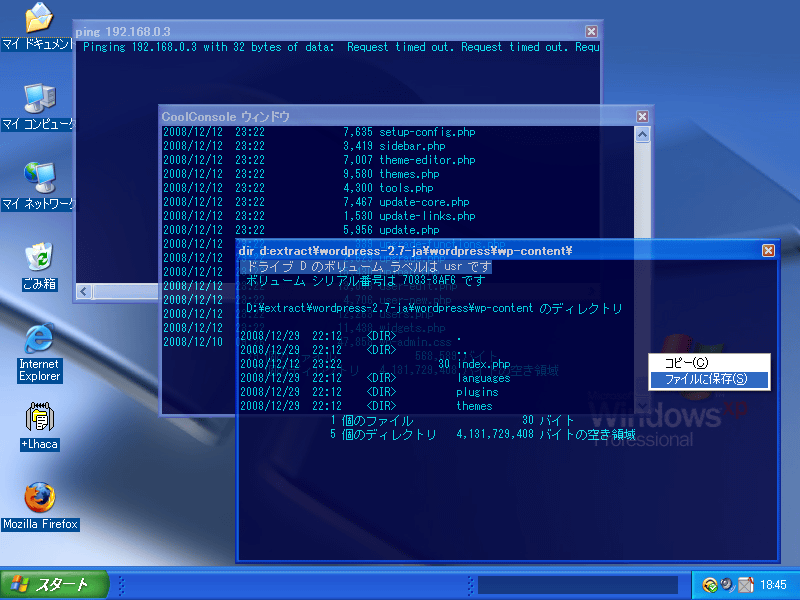The height and width of the screenshot is (600, 800).
Task: Click the wp-content のディレクトリ path line
Action: click(x=434, y=308)
